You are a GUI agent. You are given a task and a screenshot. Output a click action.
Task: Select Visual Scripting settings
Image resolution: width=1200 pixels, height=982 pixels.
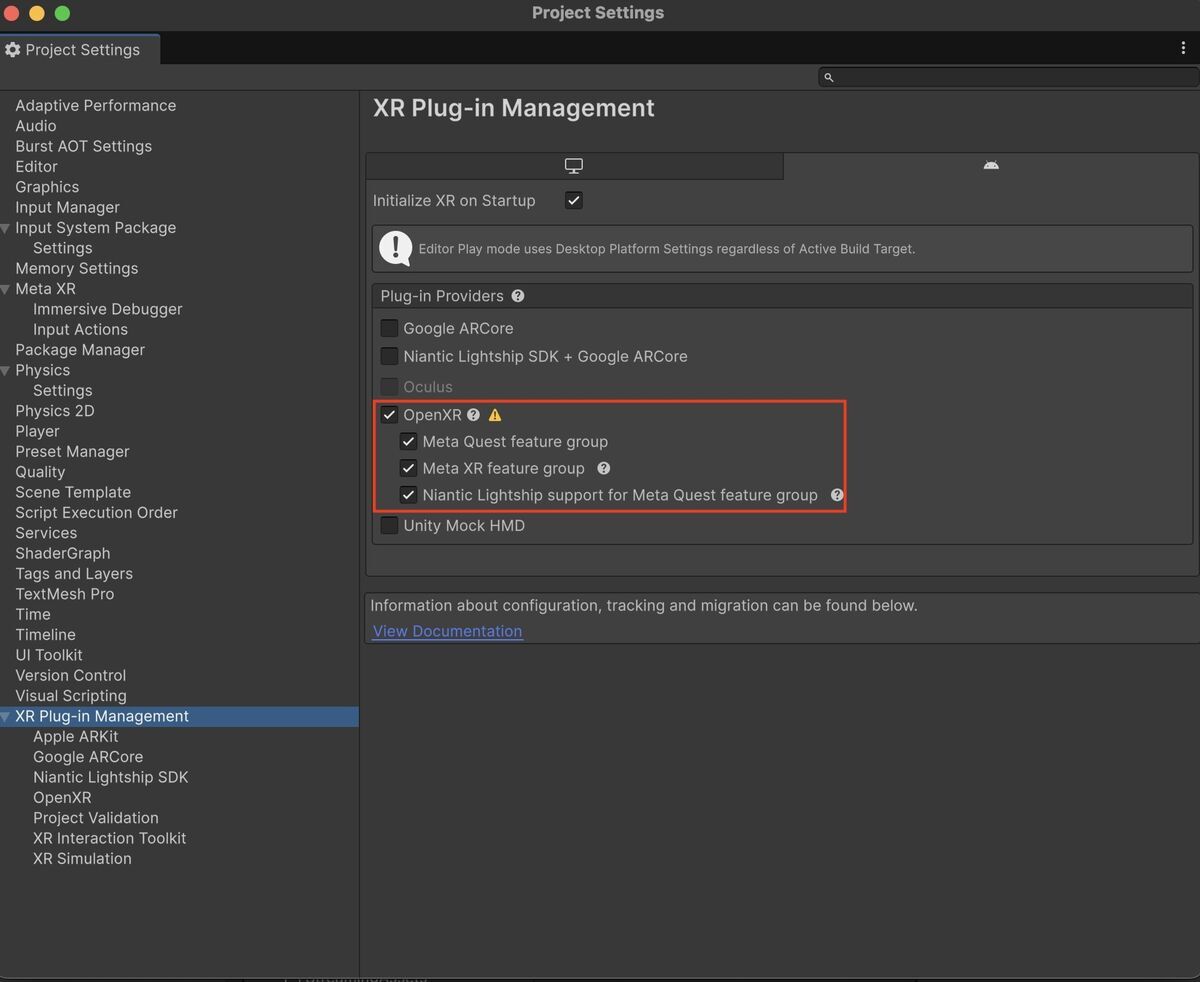point(71,696)
